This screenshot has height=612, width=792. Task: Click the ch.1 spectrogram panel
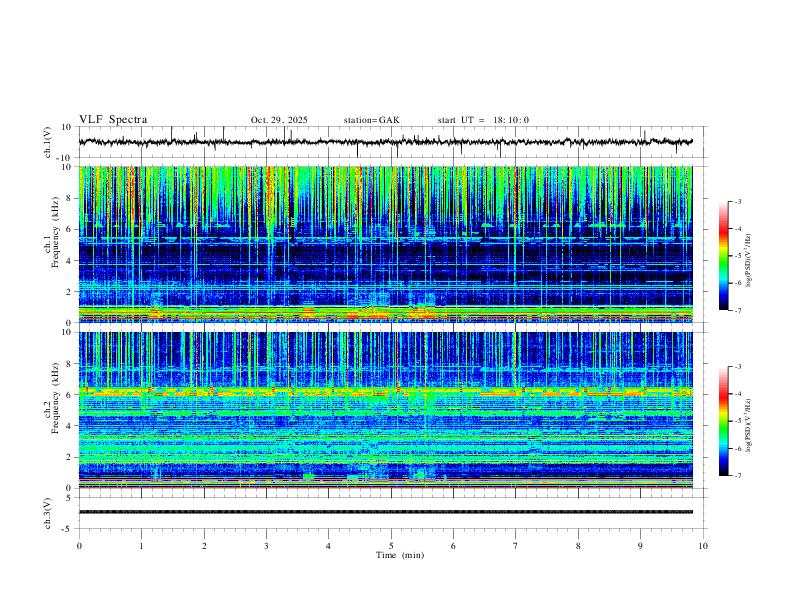385,244
